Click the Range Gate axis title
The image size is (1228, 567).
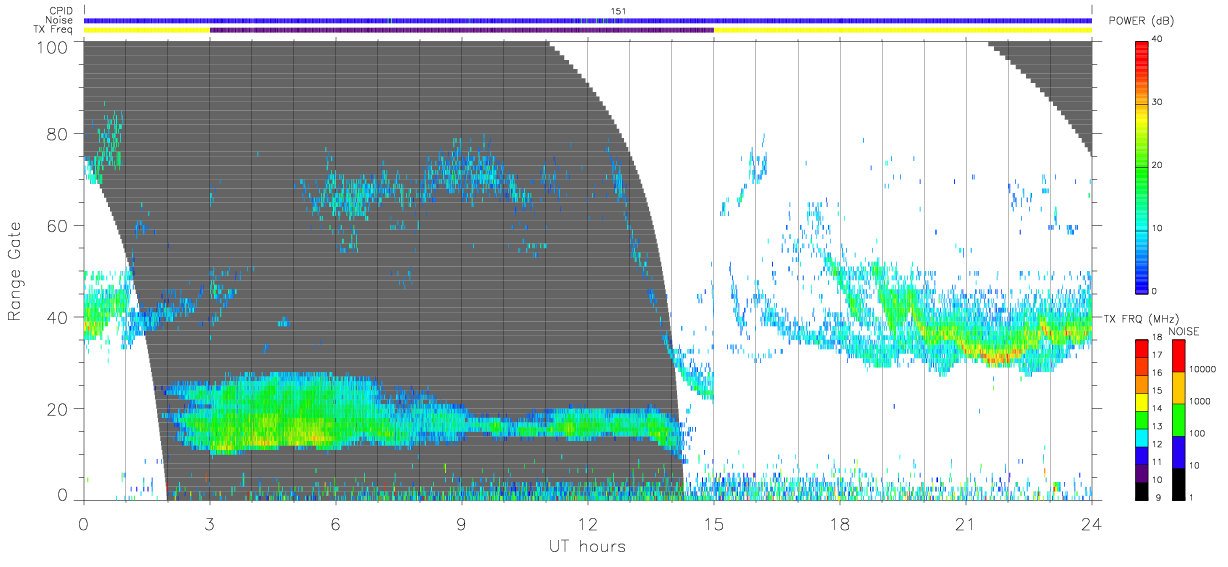click(x=15, y=271)
